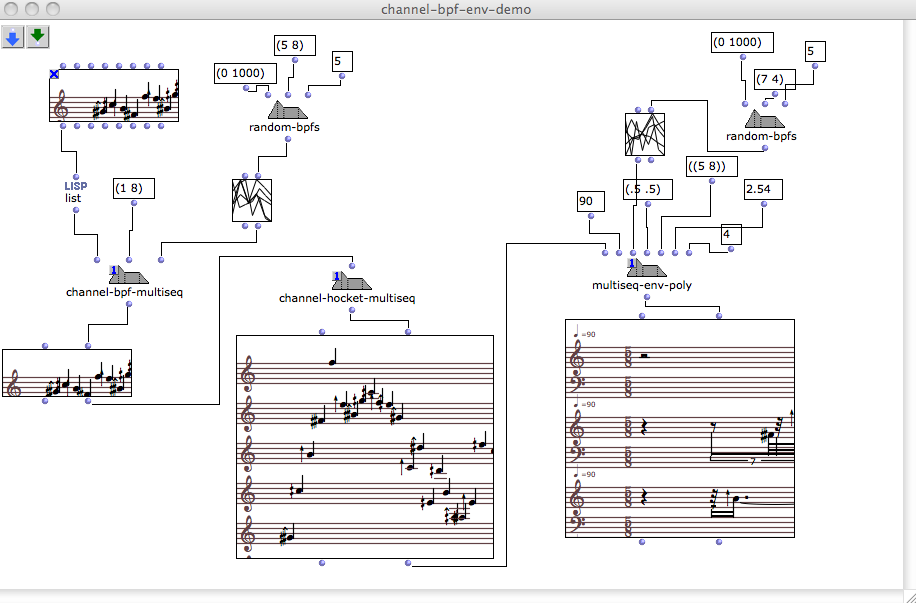Select the BPF graph above channel-hocket-multiseq
Viewport: 916px width, 603px height.
[251, 199]
